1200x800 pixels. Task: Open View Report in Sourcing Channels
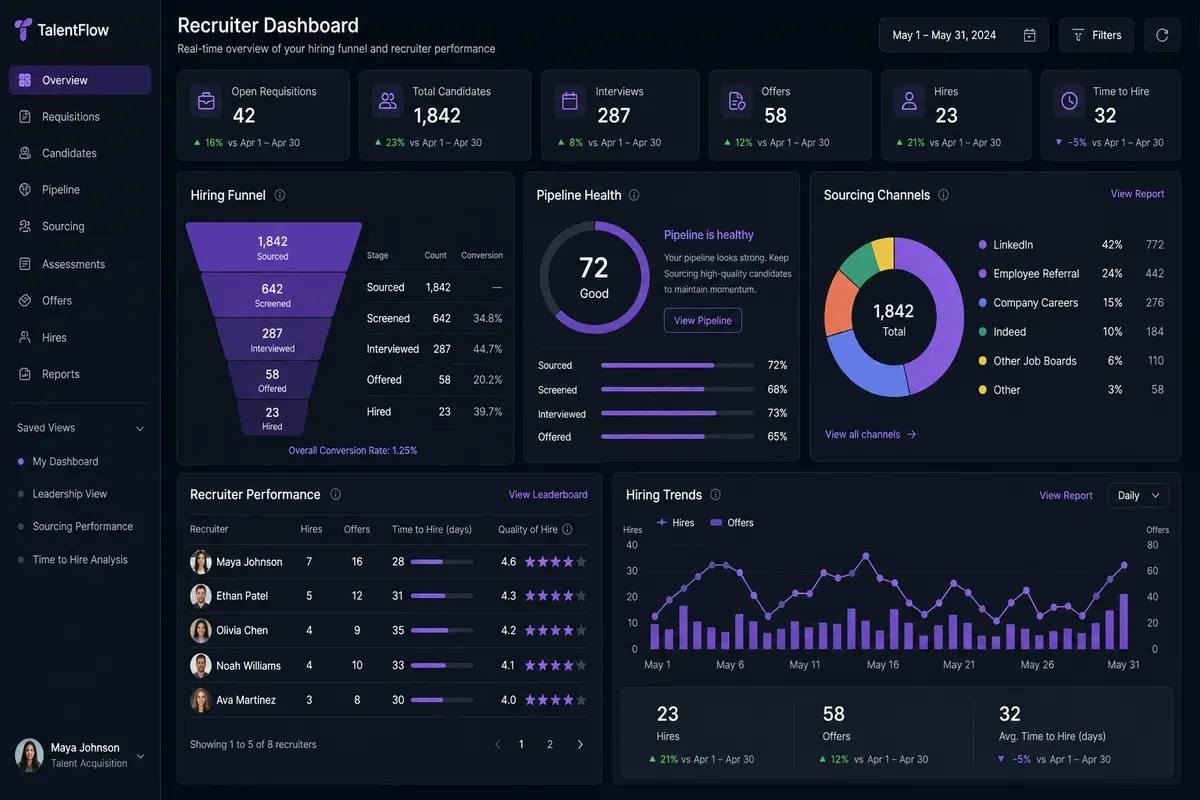1137,194
